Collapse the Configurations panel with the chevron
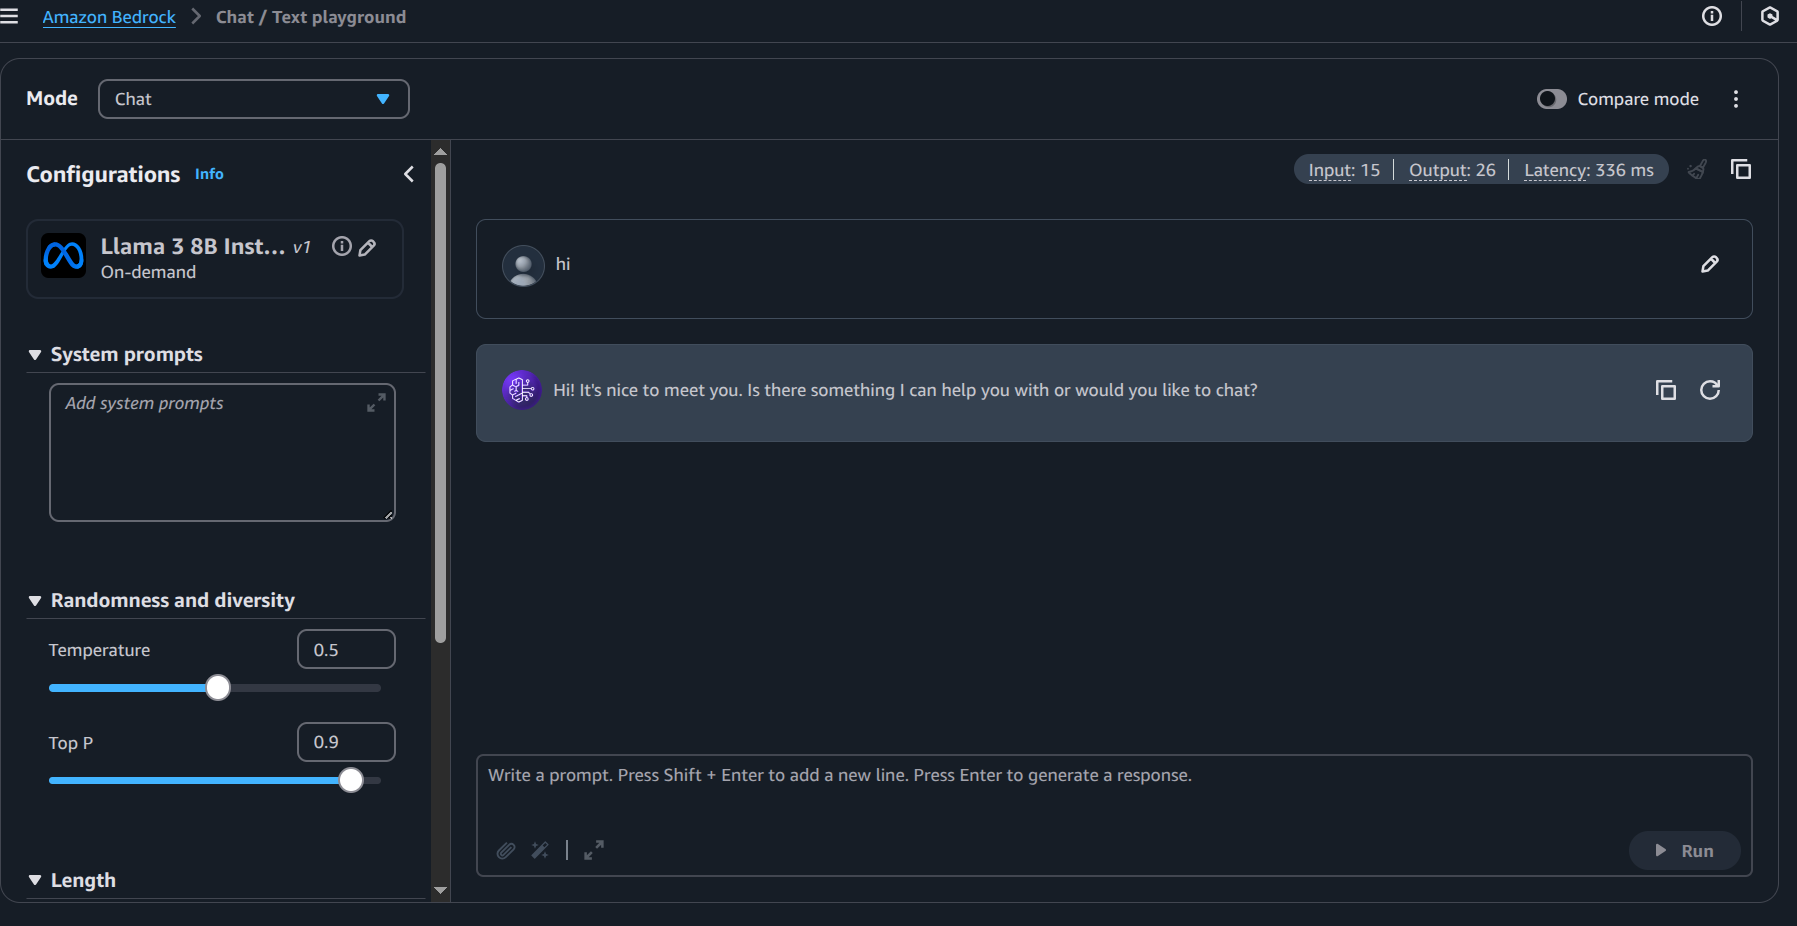 tap(409, 174)
